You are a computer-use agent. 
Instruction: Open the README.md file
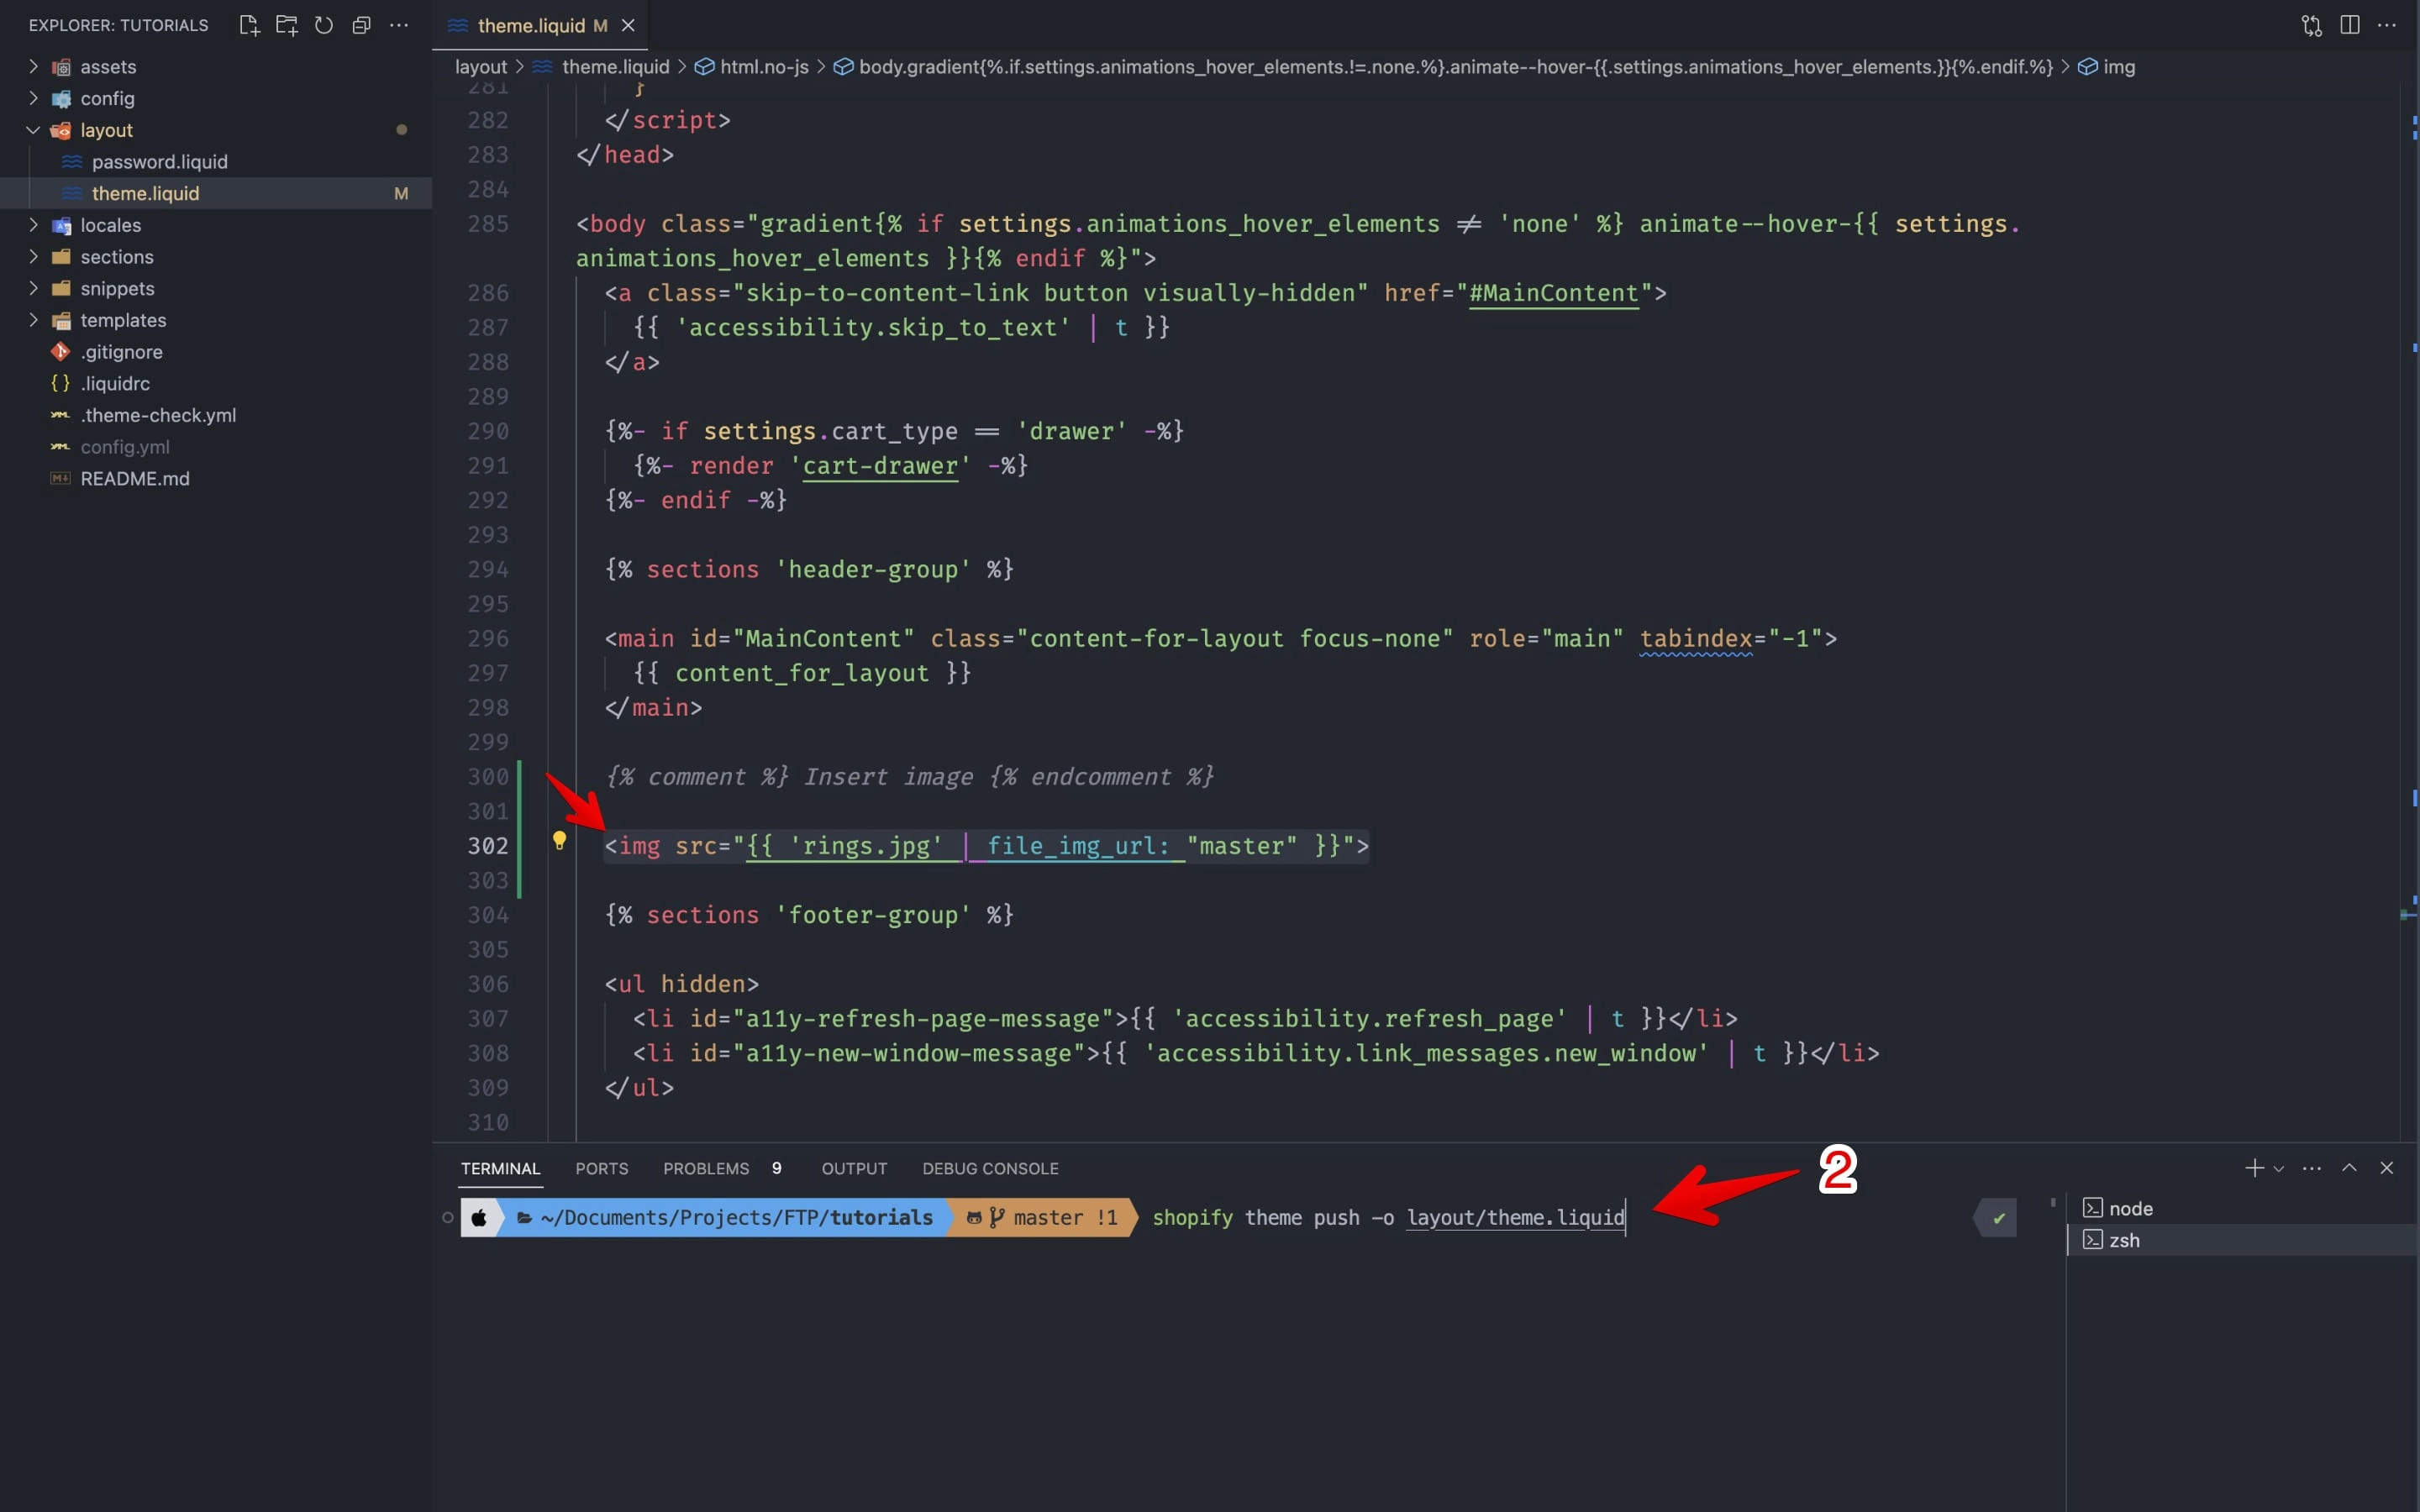[x=216, y=478]
